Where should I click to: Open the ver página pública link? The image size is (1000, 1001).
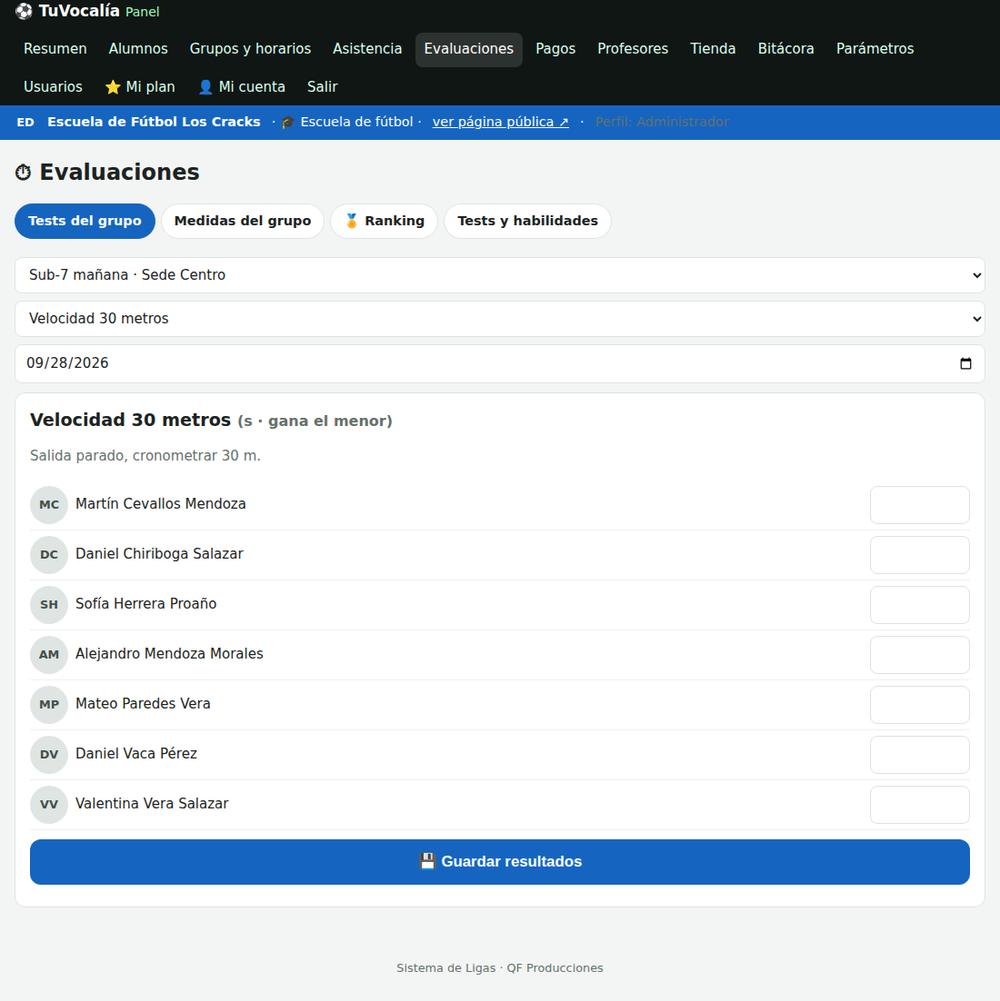[x=501, y=122]
